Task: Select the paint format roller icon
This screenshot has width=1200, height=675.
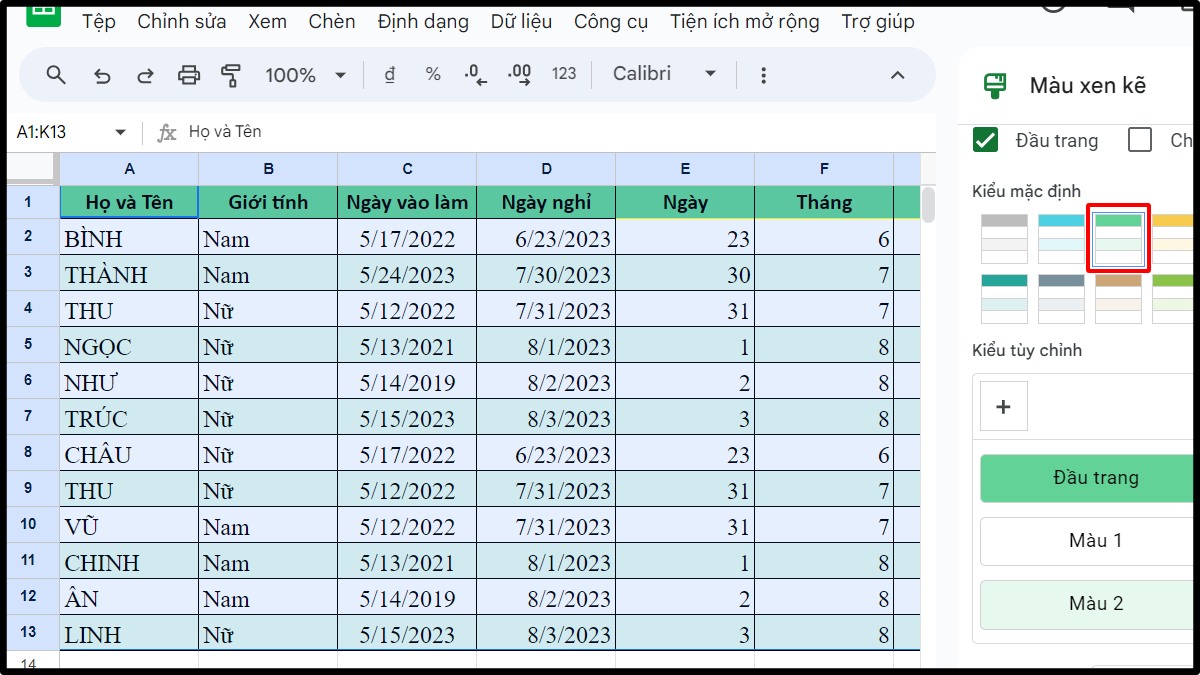Action: (x=231, y=75)
